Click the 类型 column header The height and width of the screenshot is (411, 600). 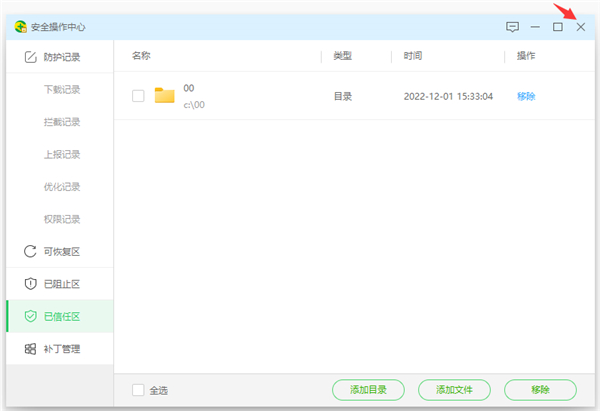point(342,56)
